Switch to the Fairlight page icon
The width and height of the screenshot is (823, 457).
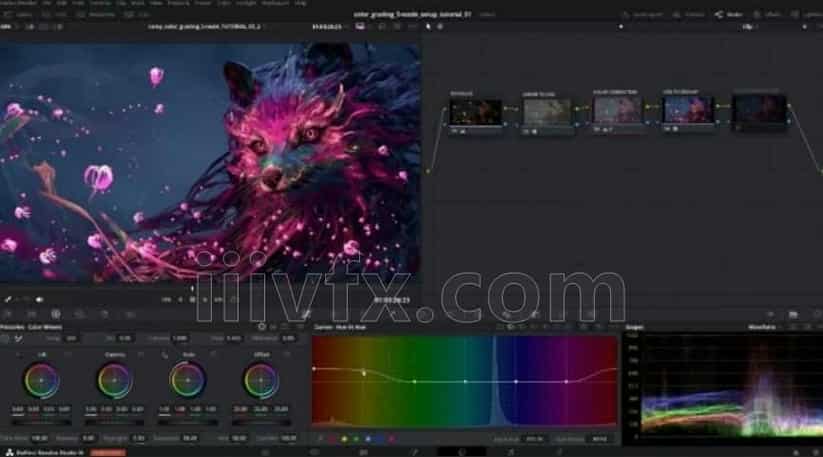pyautogui.click(x=511, y=452)
